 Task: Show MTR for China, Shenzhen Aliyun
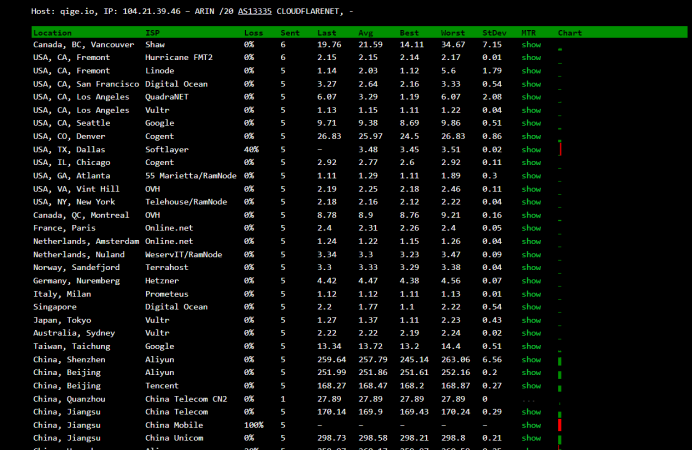[x=531, y=360]
